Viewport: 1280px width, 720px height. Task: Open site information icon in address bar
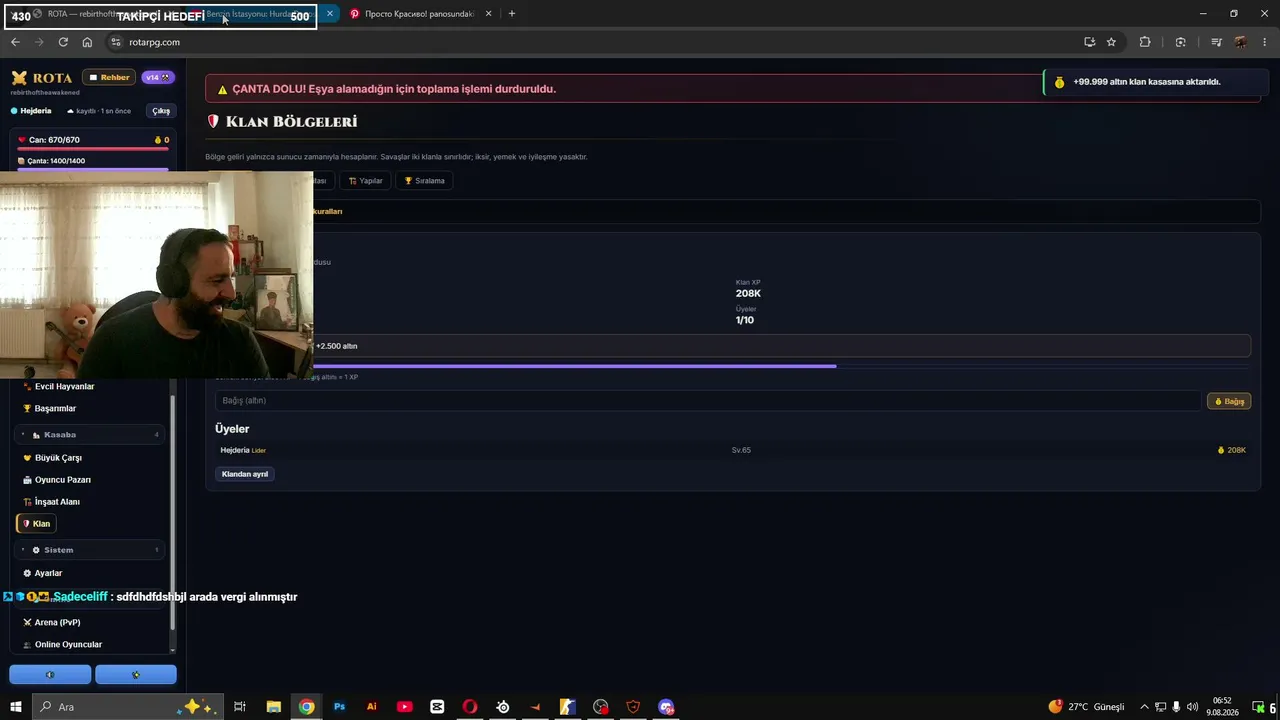tap(116, 42)
